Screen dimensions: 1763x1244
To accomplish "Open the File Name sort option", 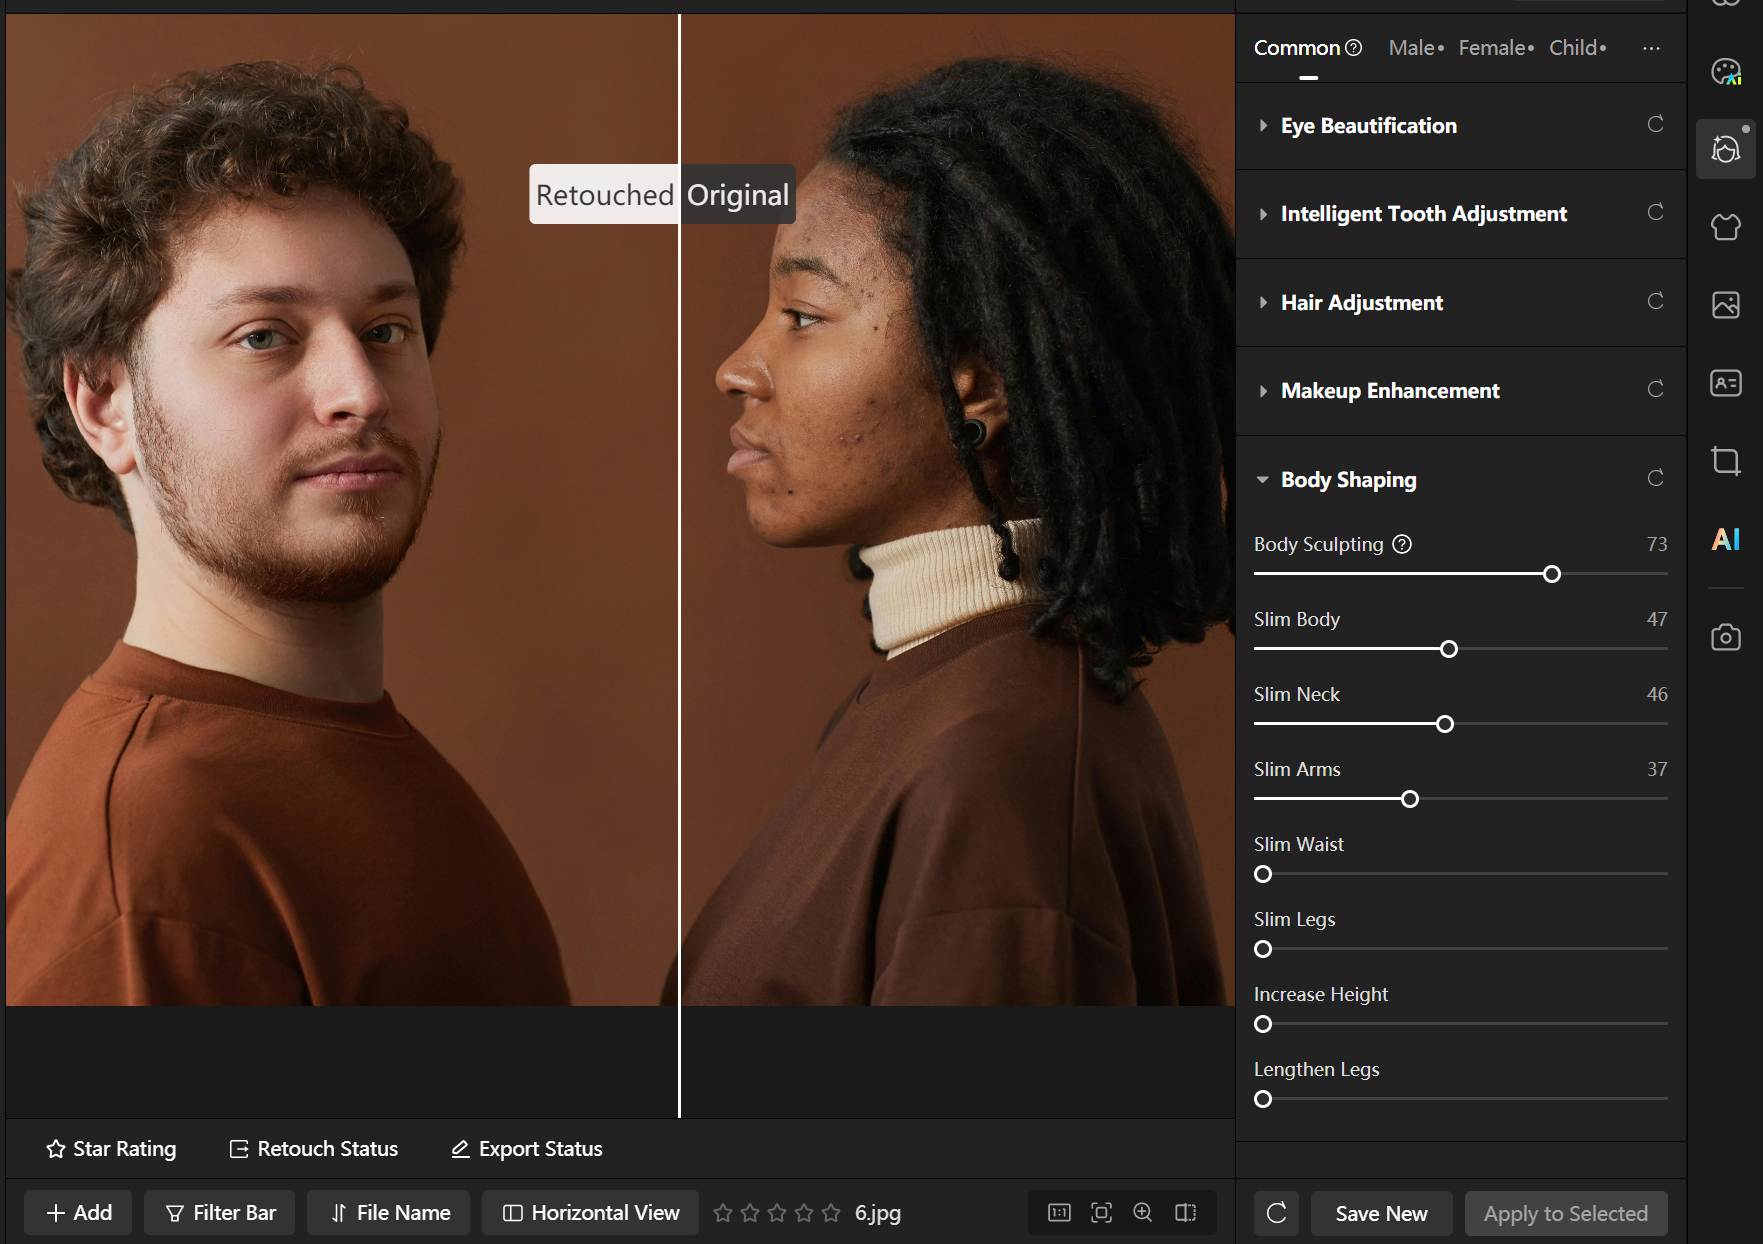I will (391, 1212).
